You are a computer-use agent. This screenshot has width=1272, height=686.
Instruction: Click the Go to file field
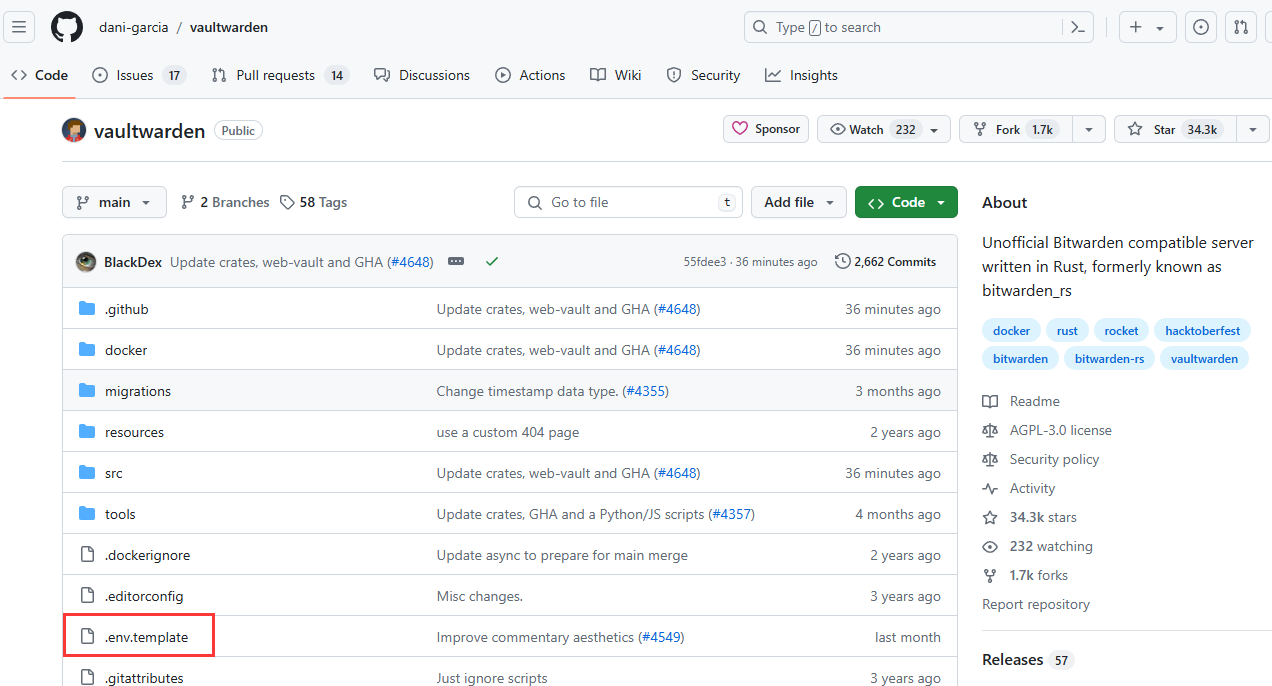pyautogui.click(x=629, y=202)
